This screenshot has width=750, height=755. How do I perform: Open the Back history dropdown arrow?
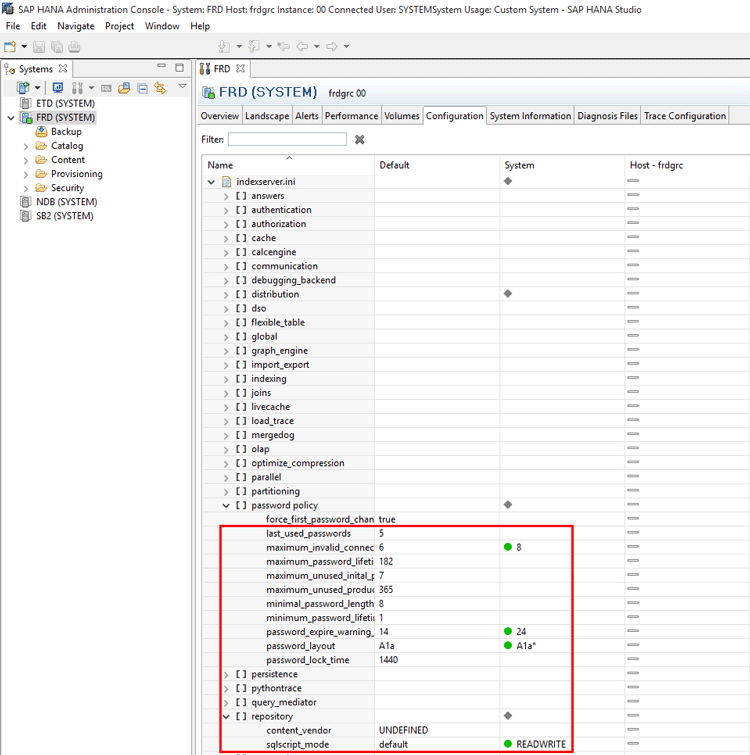coord(316,46)
